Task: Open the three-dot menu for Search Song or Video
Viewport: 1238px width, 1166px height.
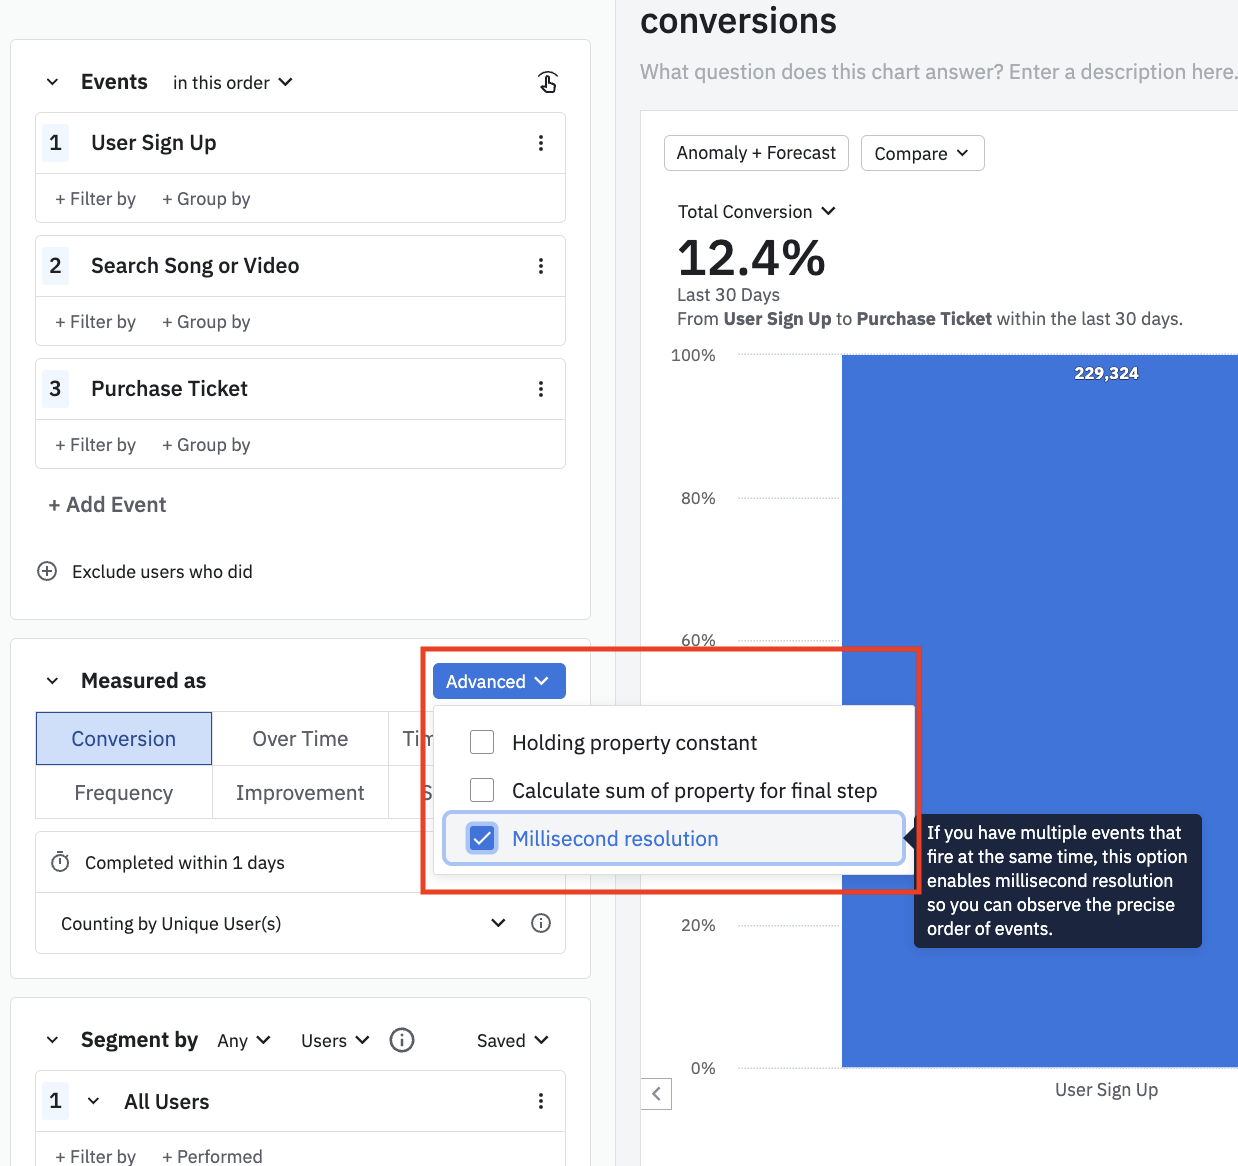Action: coord(541,266)
